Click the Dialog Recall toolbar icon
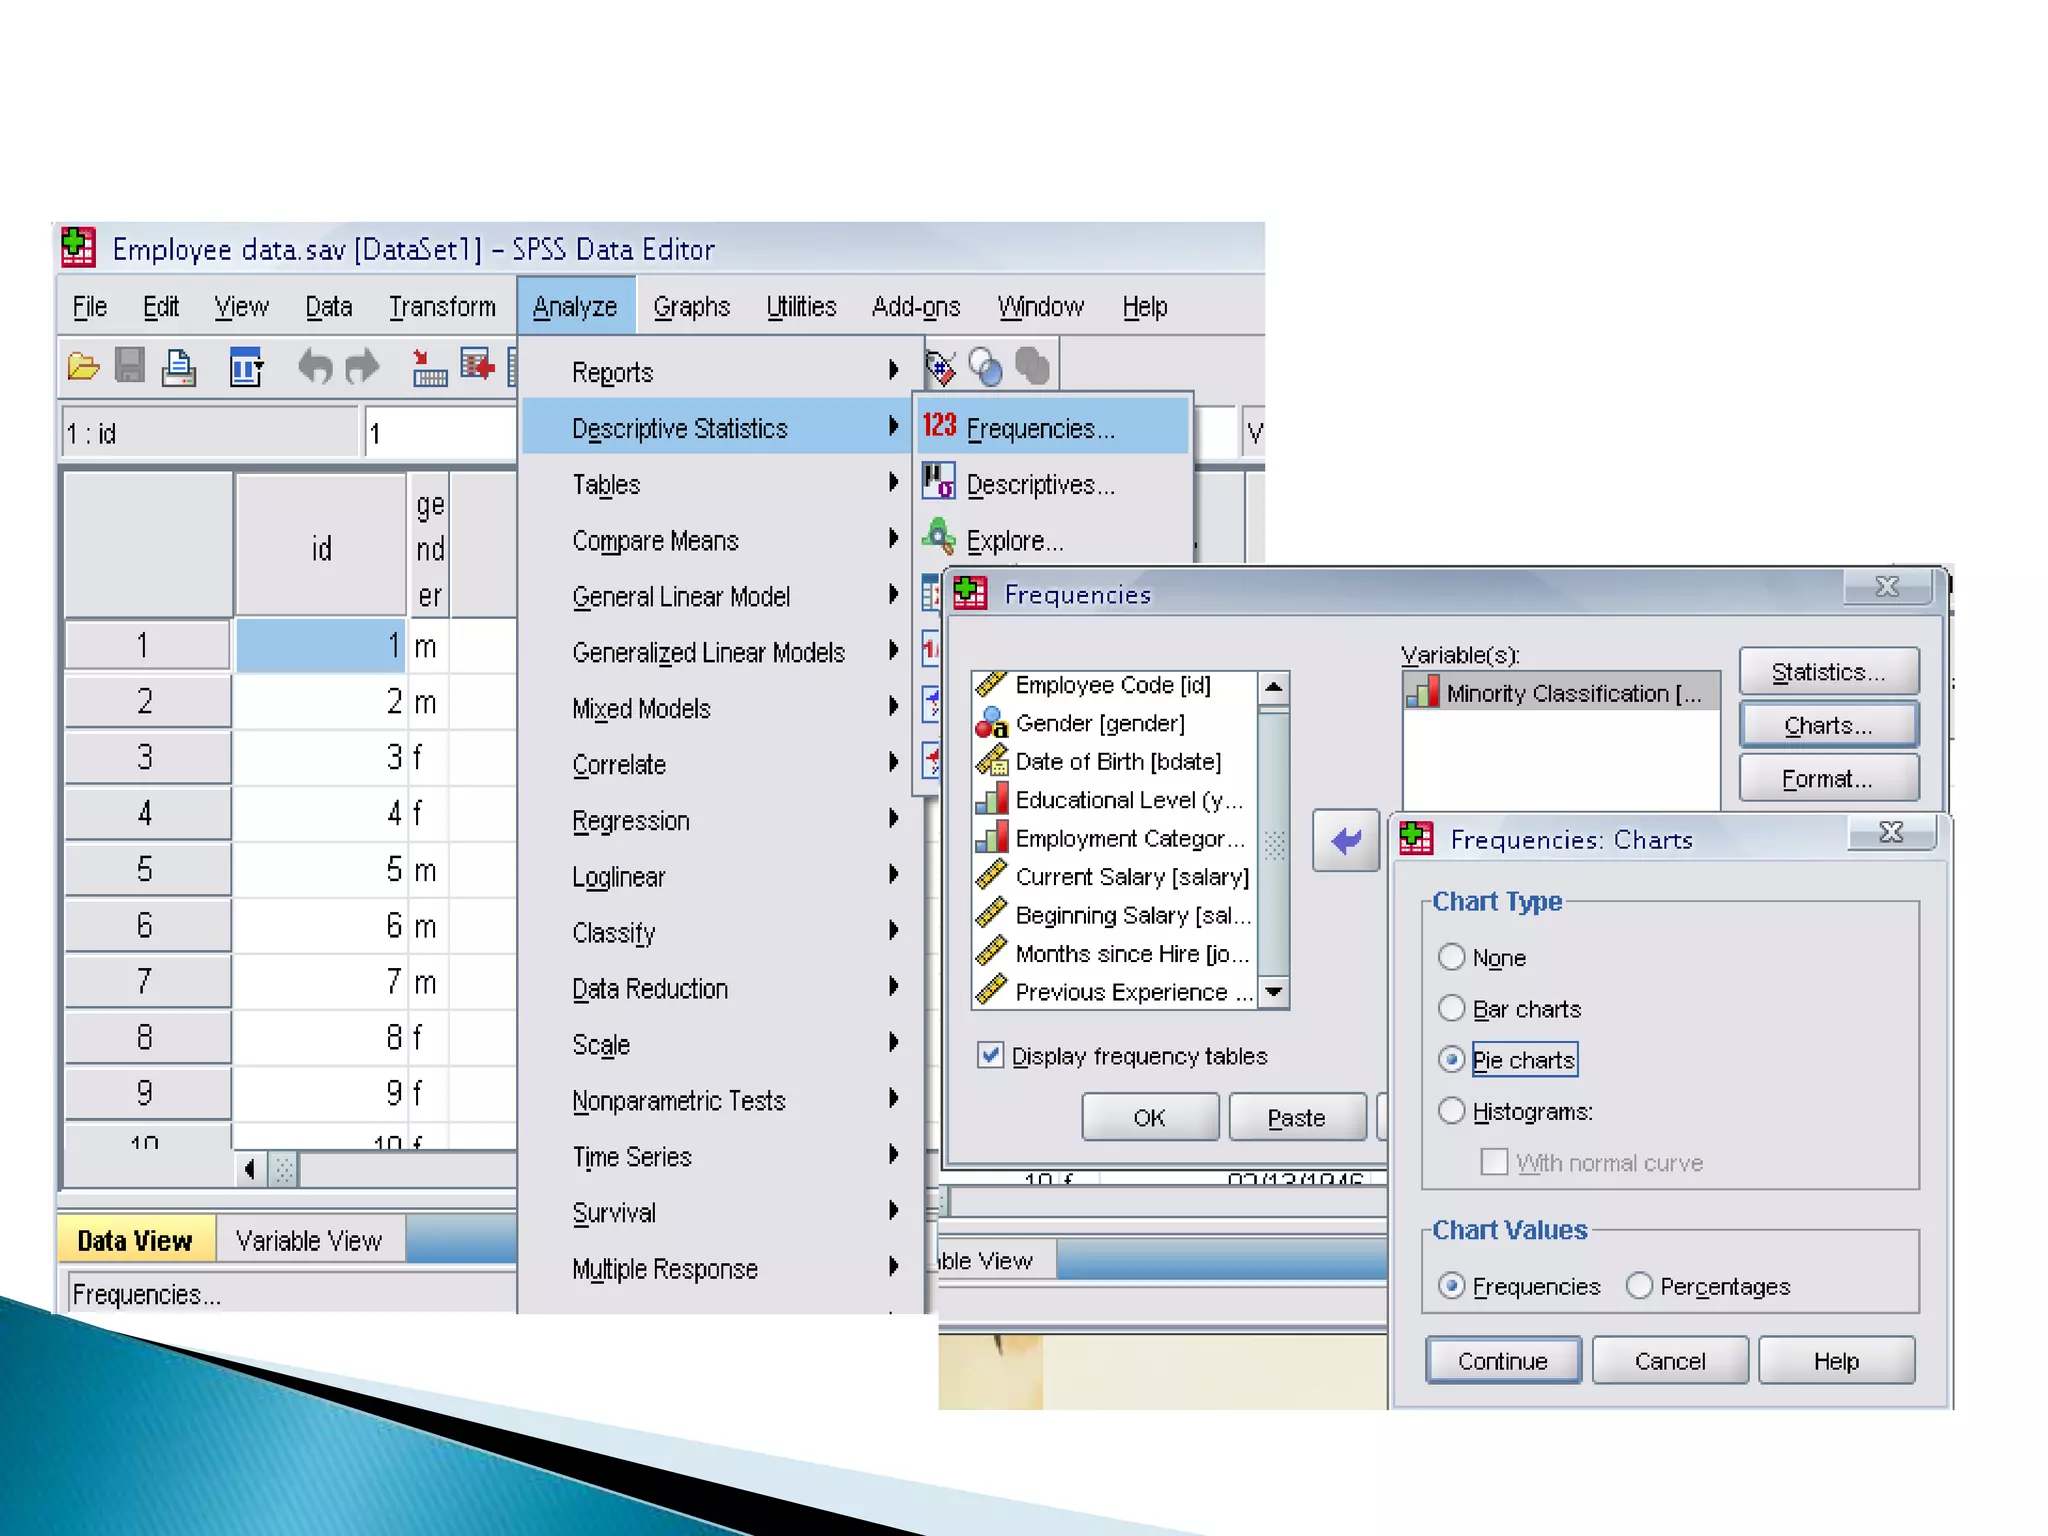 coord(246,367)
